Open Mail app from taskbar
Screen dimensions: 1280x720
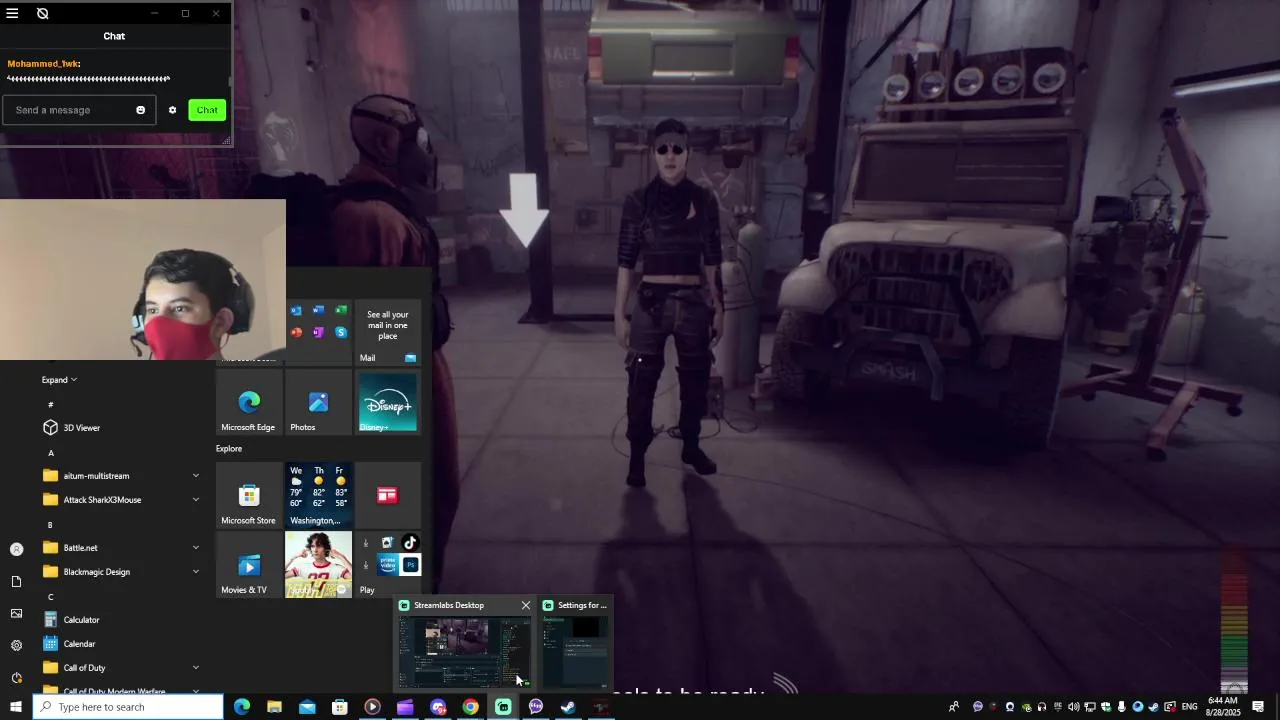[307, 707]
